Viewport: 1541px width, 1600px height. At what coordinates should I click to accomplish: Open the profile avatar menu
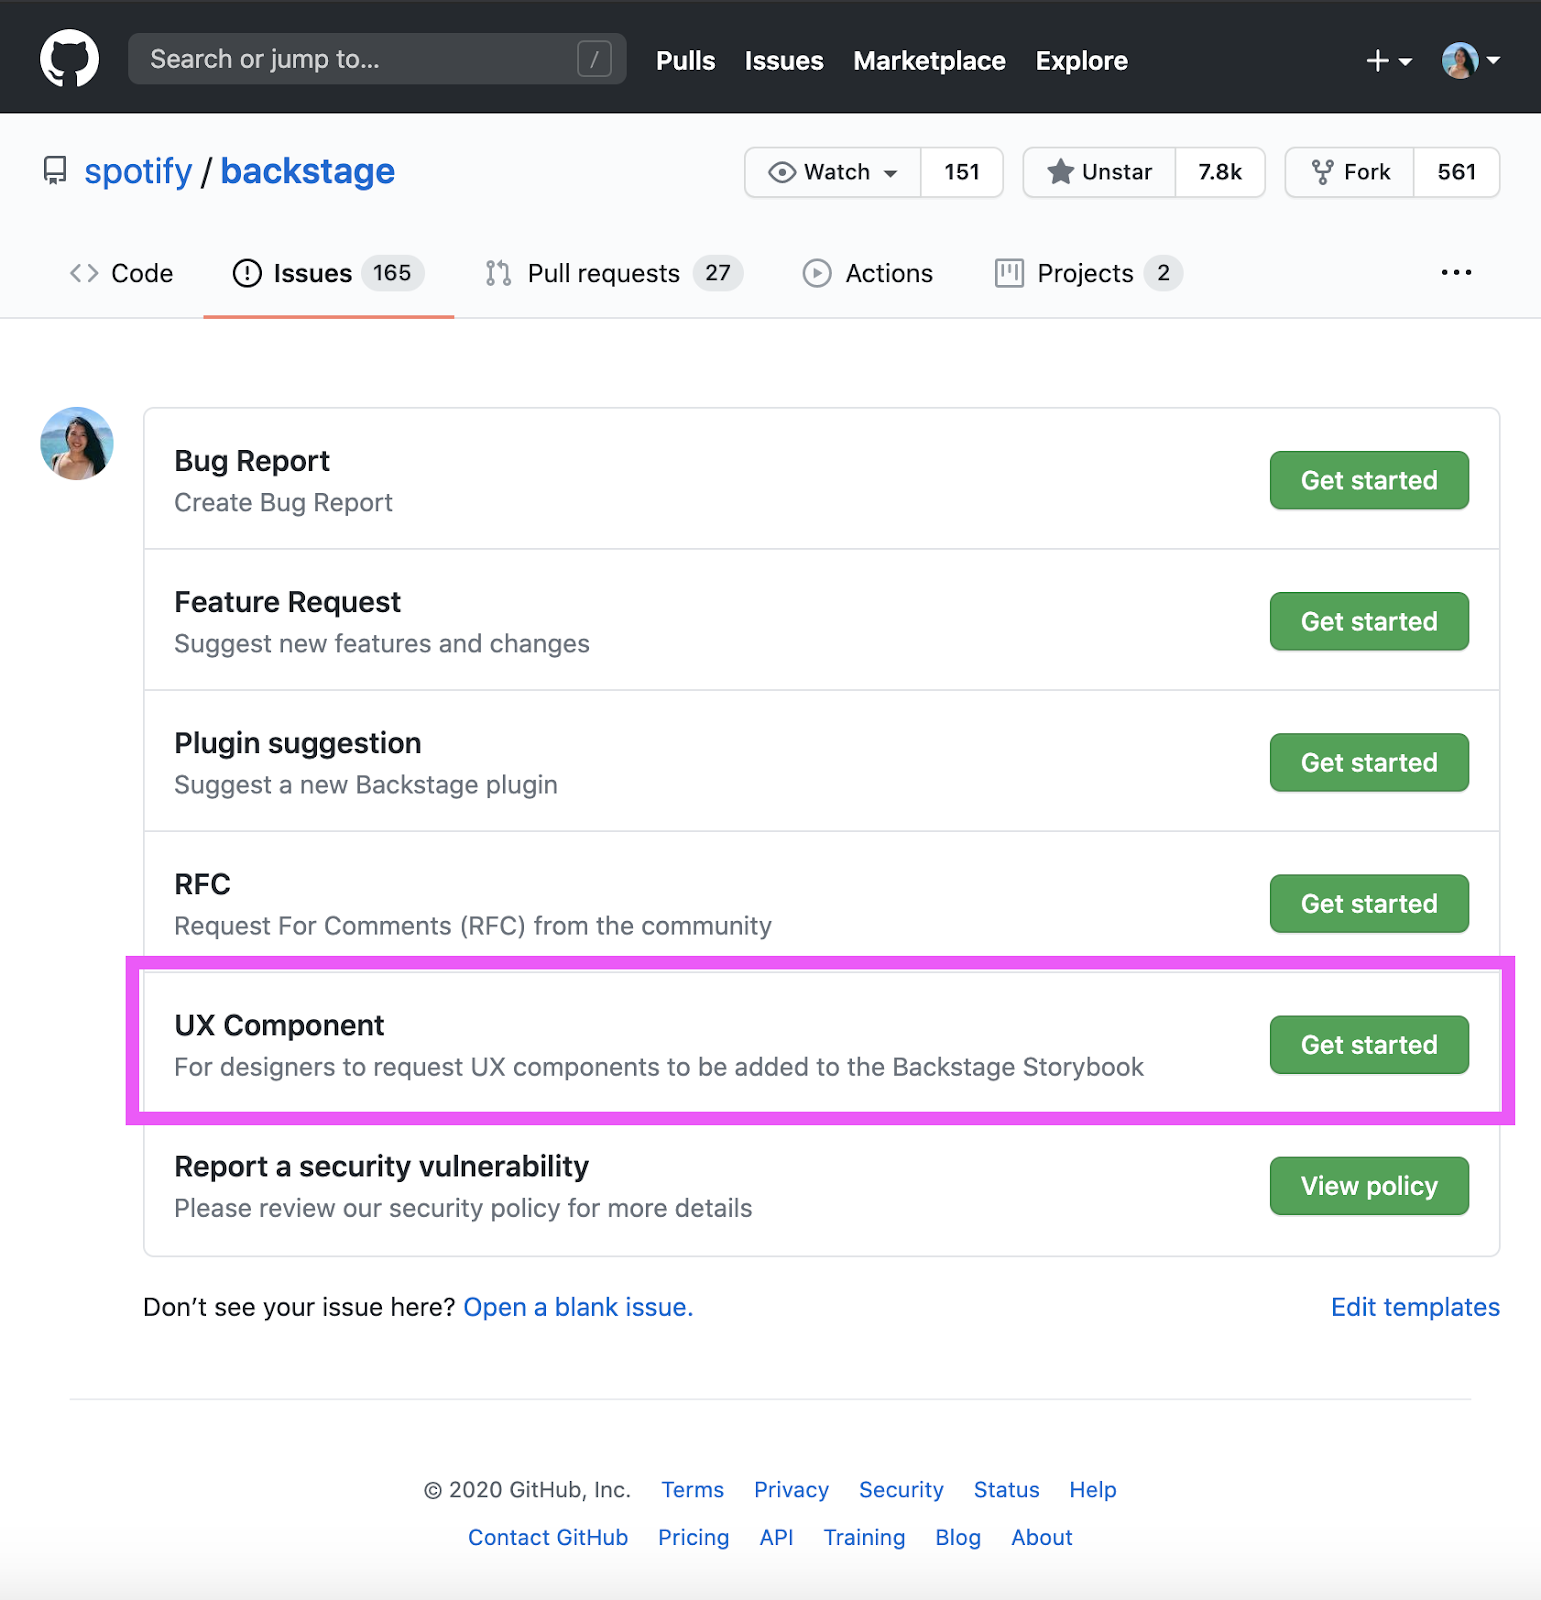(x=1470, y=61)
